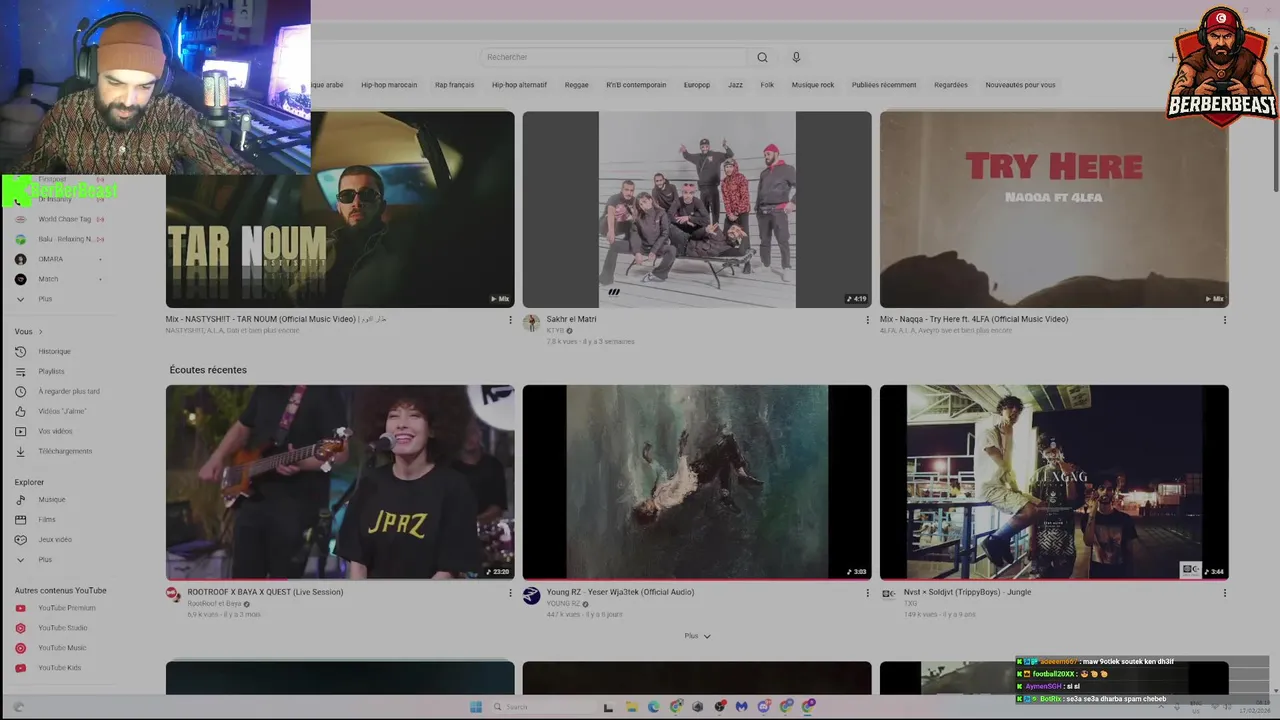Open Nvst × Soldjvt Jungle thumbnail
This screenshot has width=1280, height=720.
pos(1054,482)
